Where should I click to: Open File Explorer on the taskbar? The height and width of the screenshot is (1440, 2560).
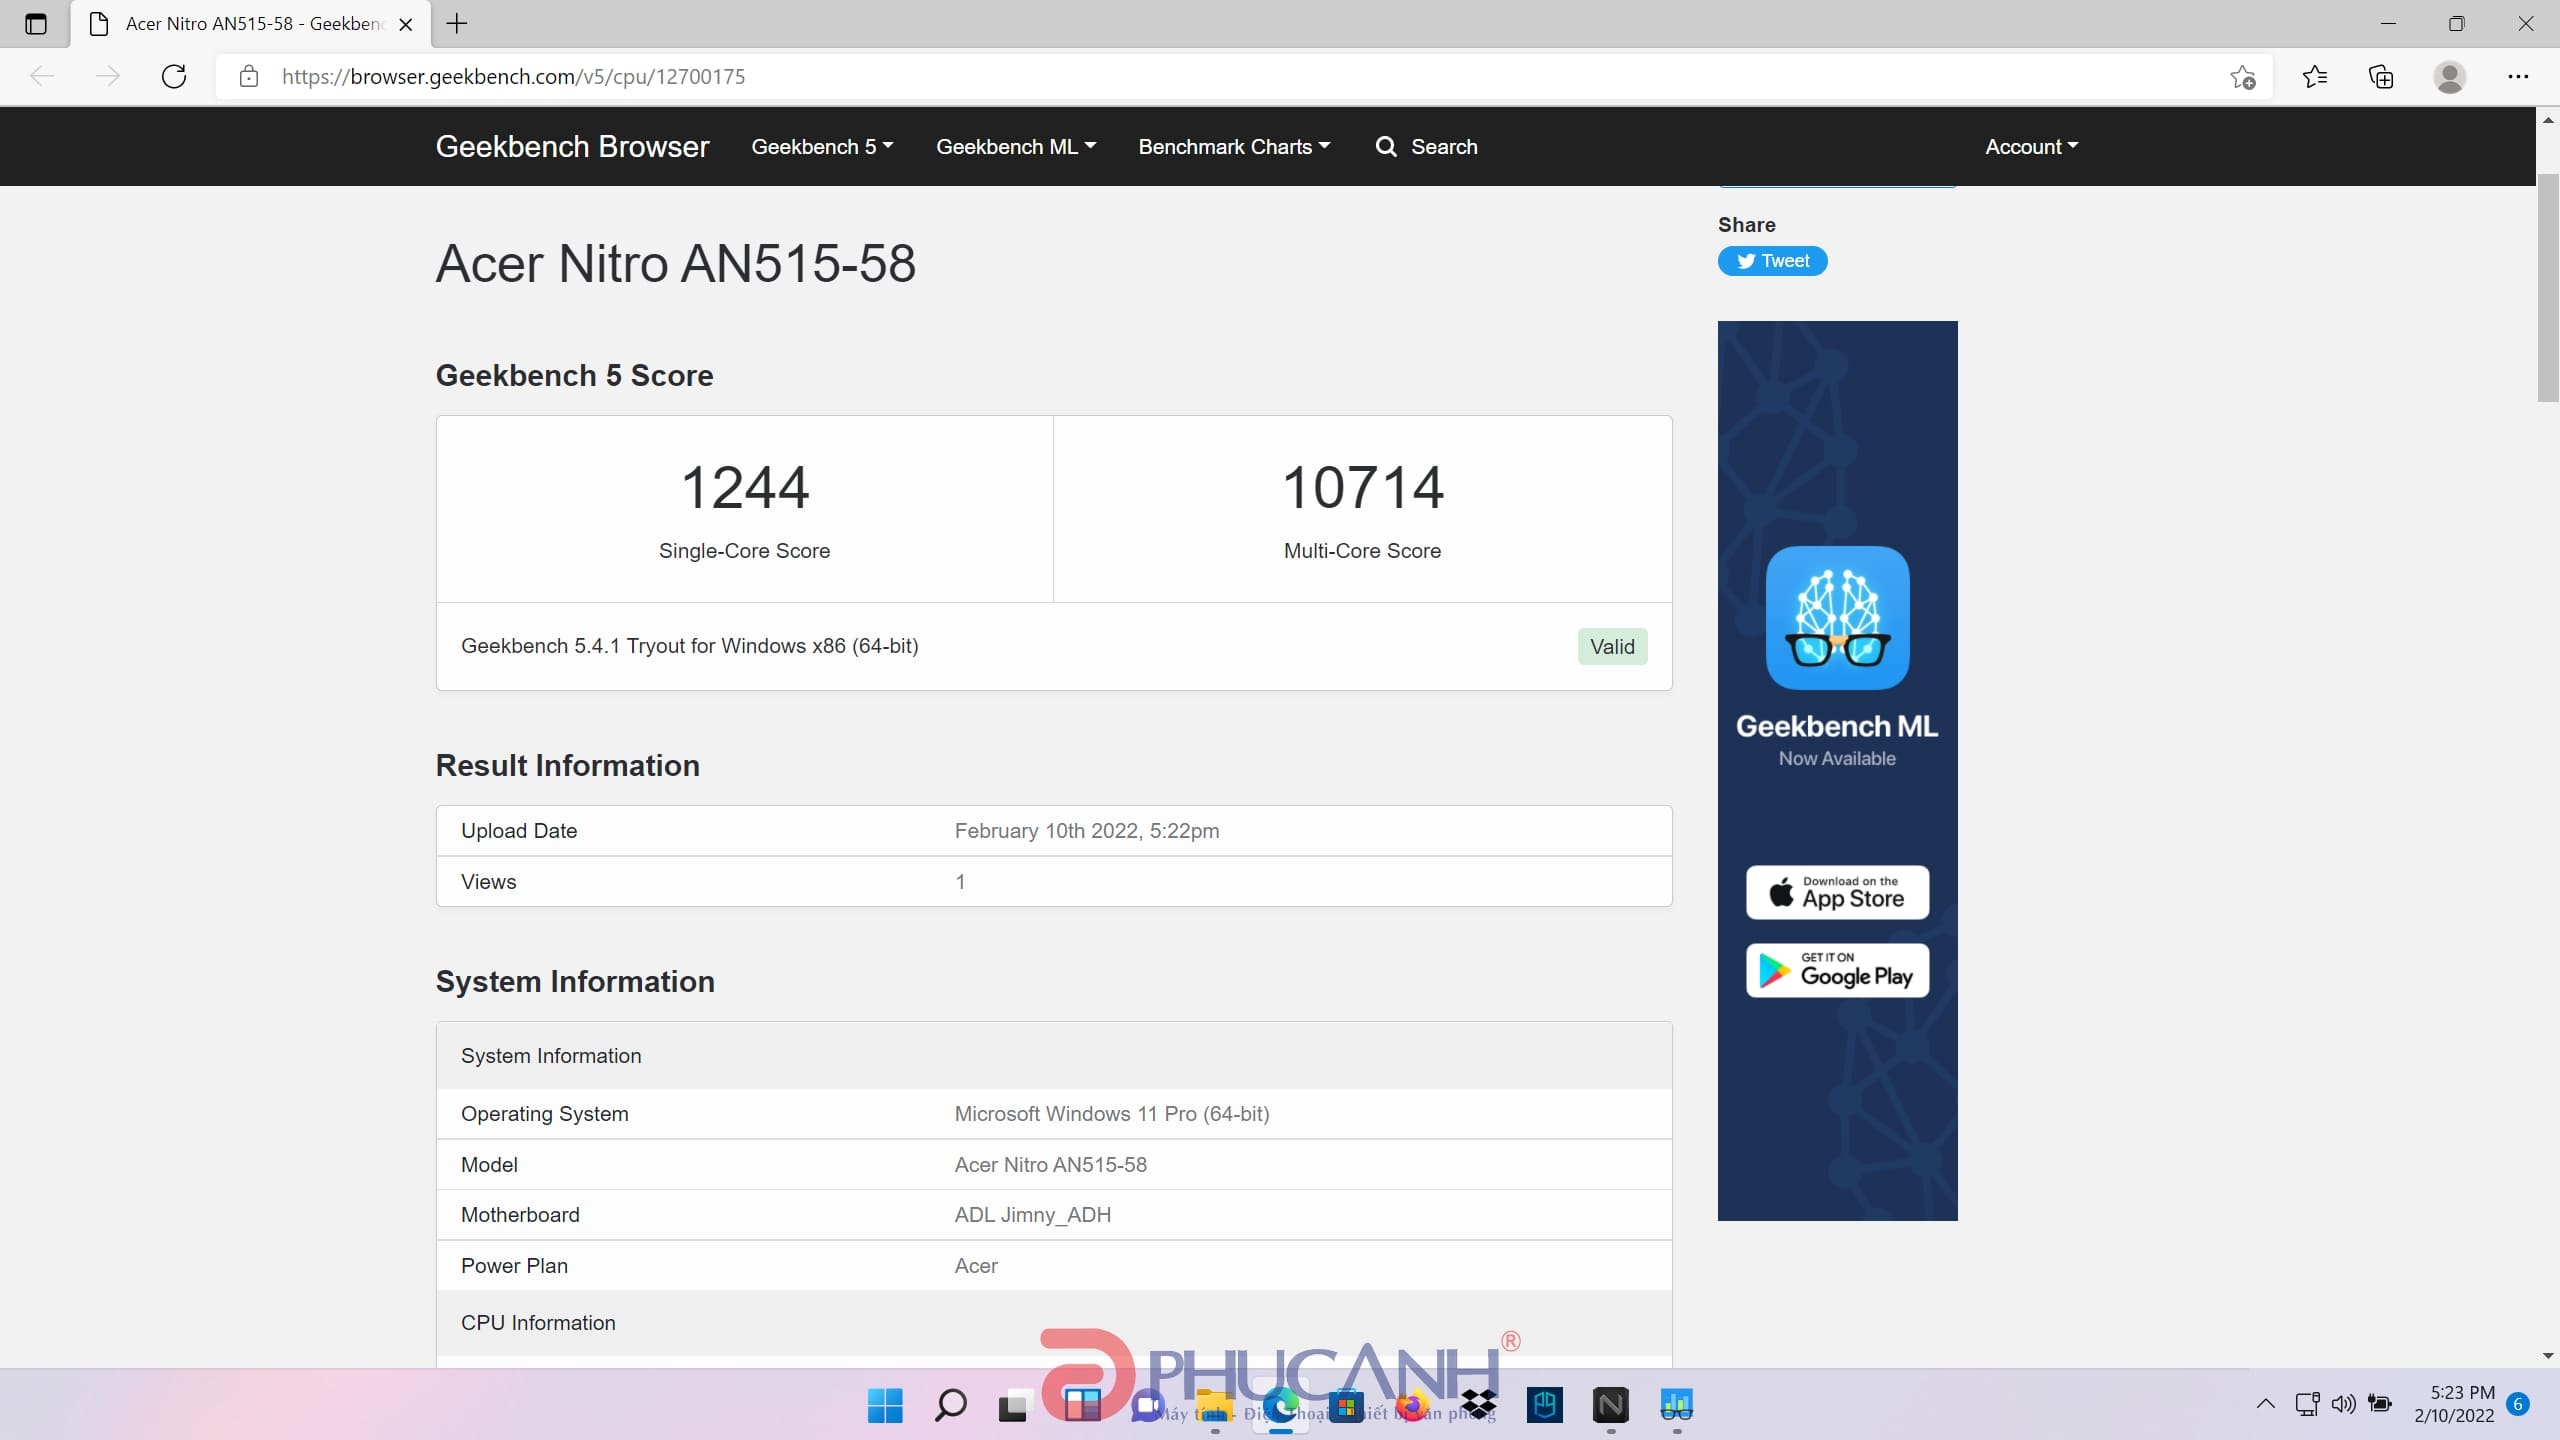(1214, 1405)
